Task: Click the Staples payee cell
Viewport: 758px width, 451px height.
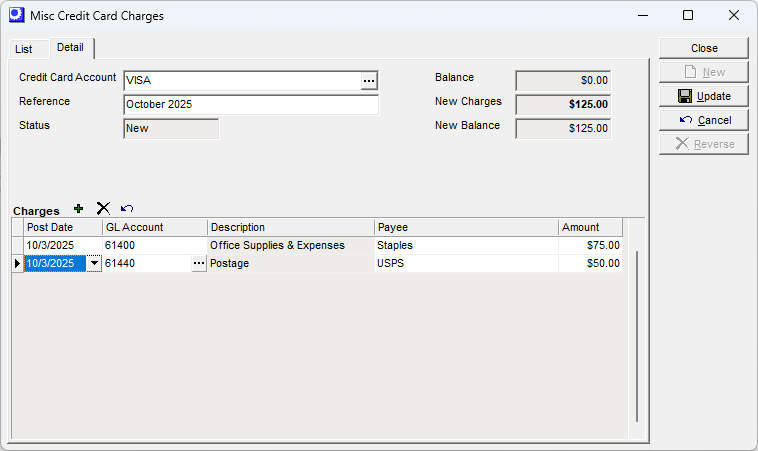Action: 466,246
